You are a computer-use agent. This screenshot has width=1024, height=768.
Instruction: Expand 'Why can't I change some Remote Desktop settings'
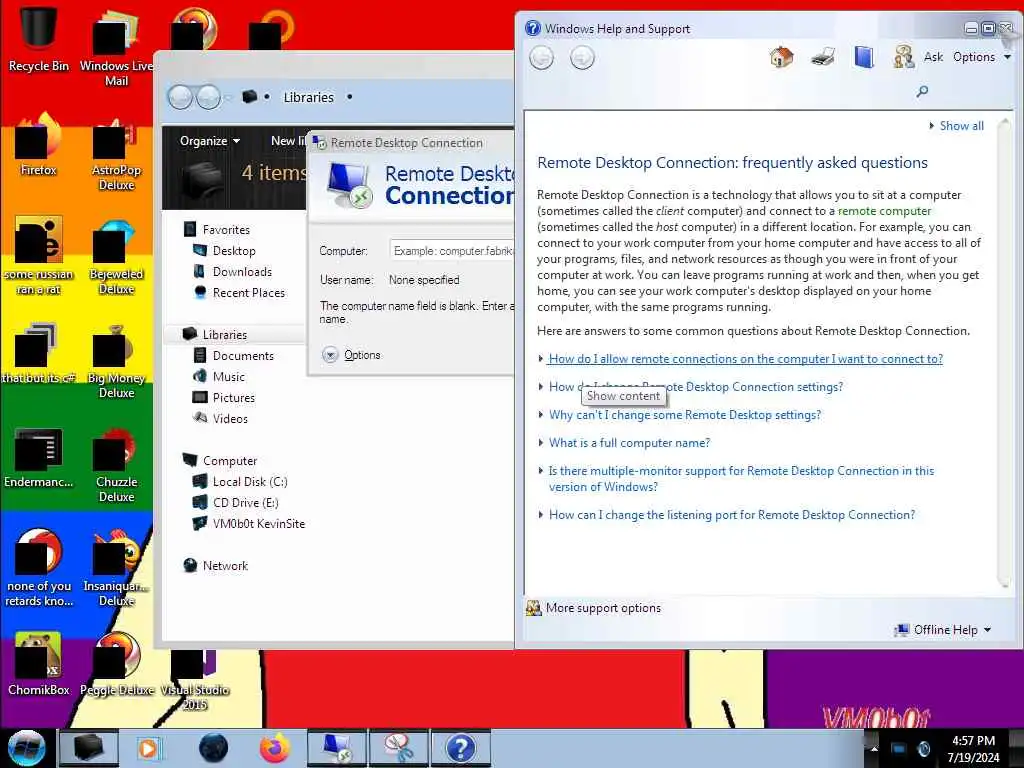pyautogui.click(x=684, y=415)
